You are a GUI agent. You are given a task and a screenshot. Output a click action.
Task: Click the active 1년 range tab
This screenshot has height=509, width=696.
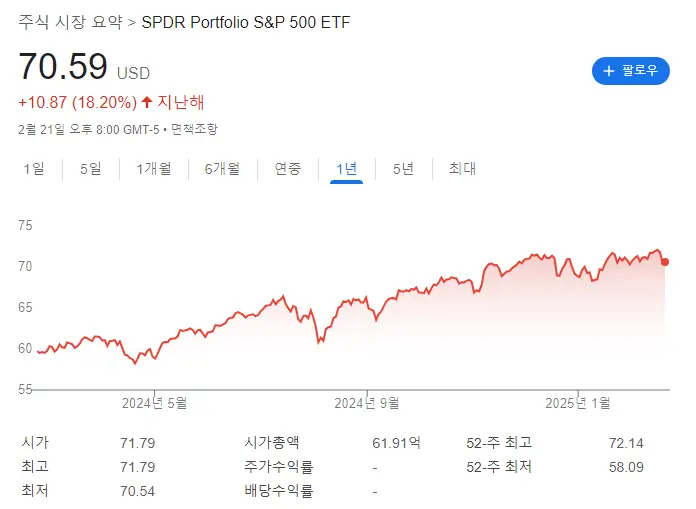346,169
